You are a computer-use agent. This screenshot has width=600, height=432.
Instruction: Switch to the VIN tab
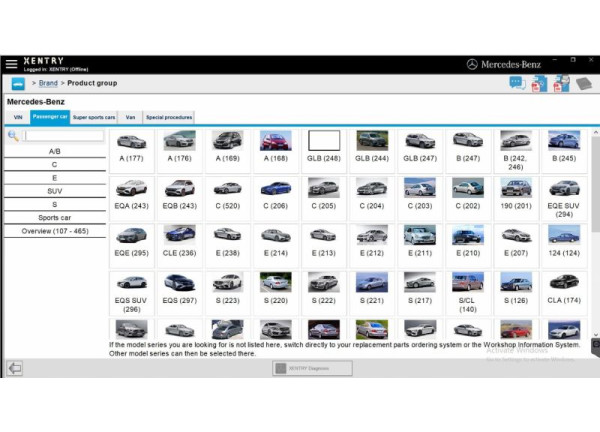[x=18, y=117]
